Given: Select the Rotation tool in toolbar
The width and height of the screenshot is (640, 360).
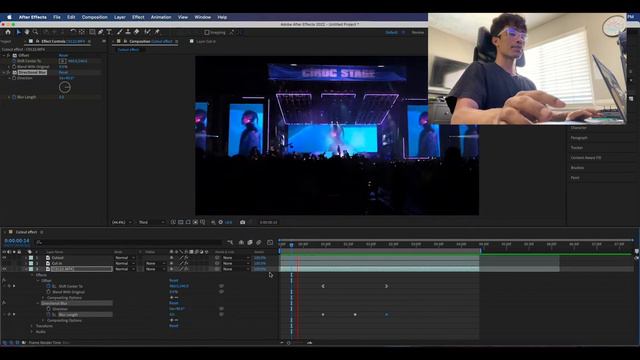Looking at the screenshot, I should coord(73,32).
